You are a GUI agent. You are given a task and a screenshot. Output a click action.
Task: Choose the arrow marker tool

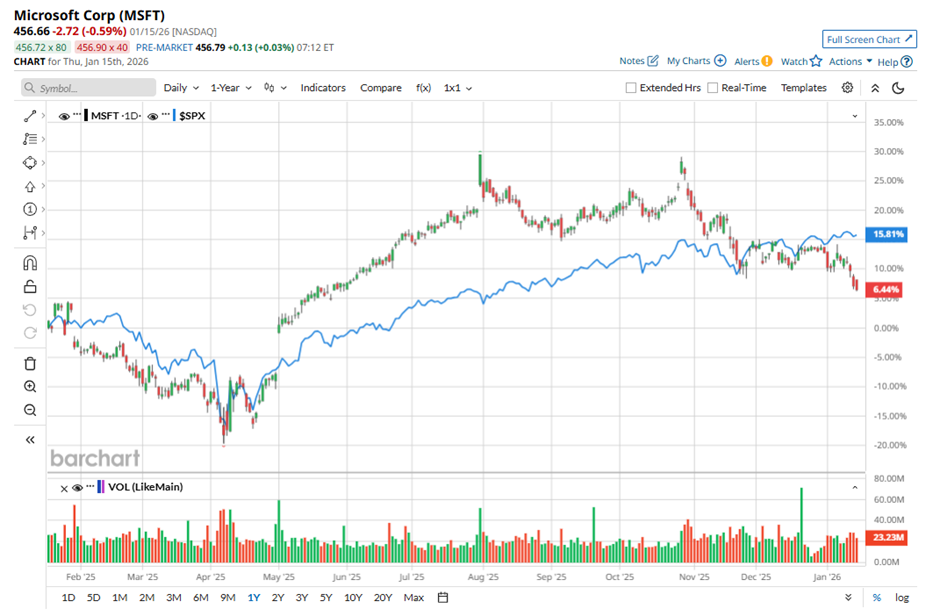pyautogui.click(x=29, y=186)
